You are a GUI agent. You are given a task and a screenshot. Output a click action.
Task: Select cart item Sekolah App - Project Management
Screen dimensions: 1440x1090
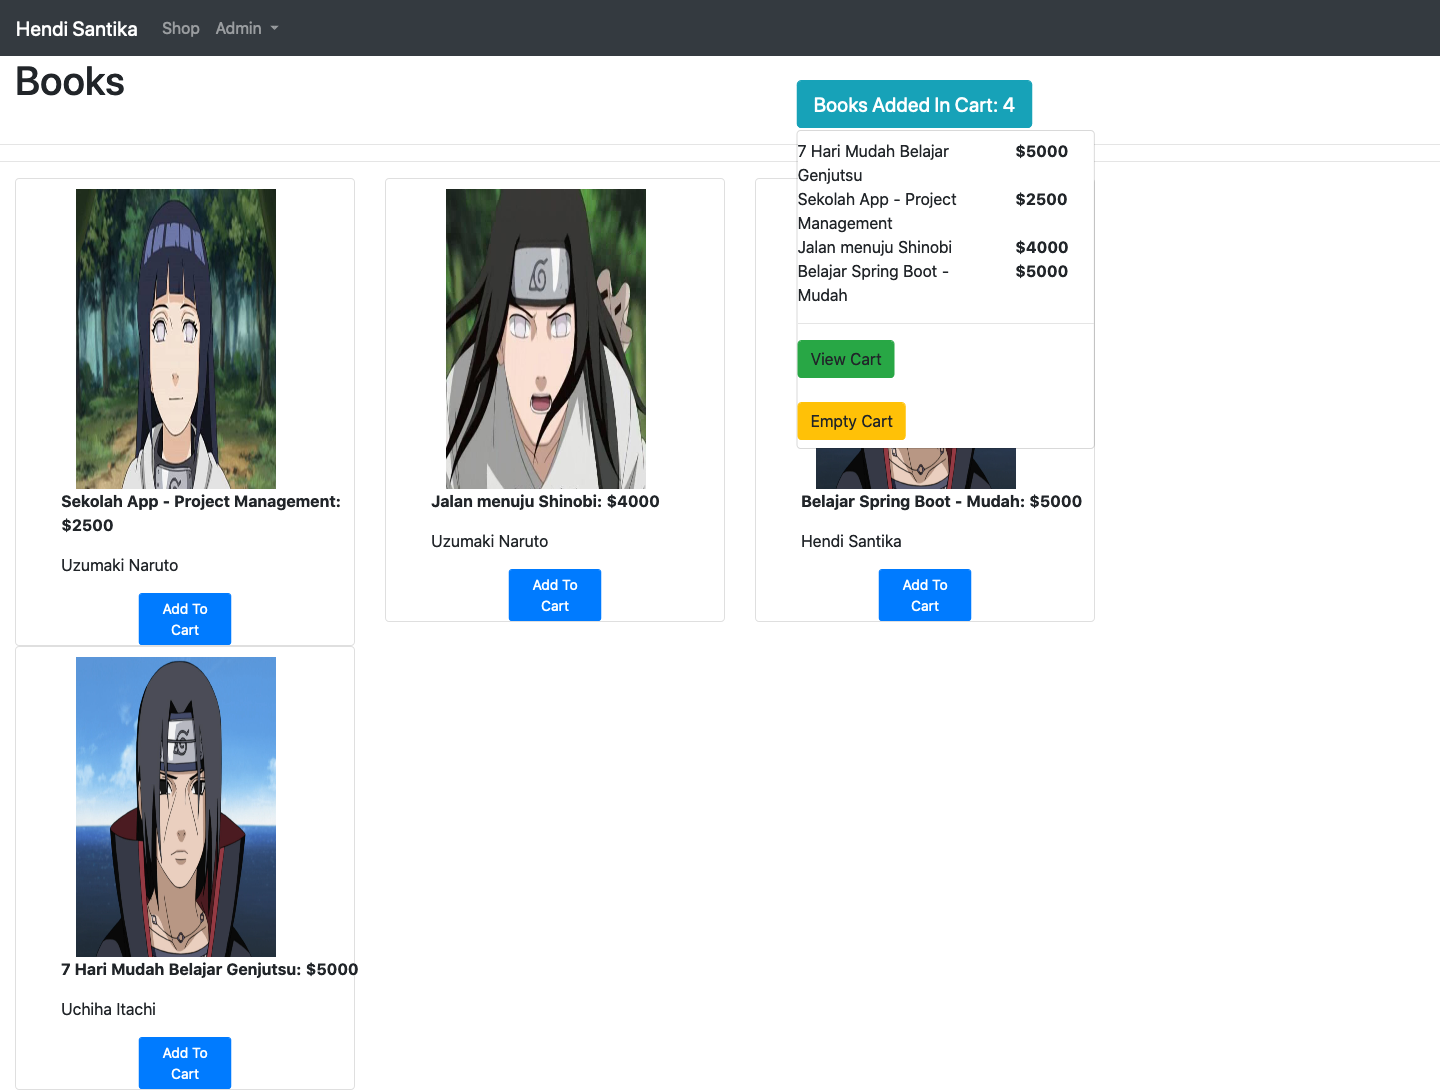point(877,211)
